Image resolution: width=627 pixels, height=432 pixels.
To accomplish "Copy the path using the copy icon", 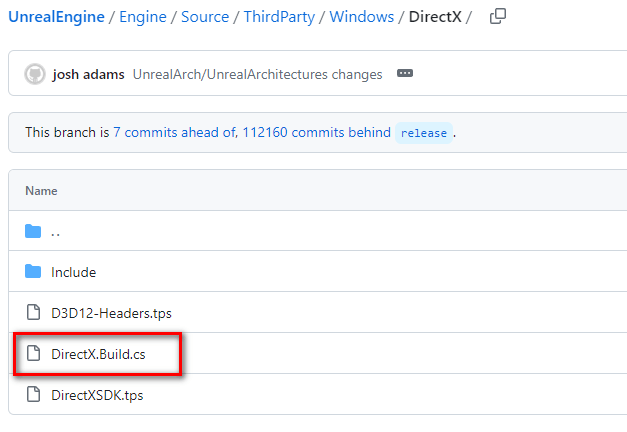I will pyautogui.click(x=498, y=16).
